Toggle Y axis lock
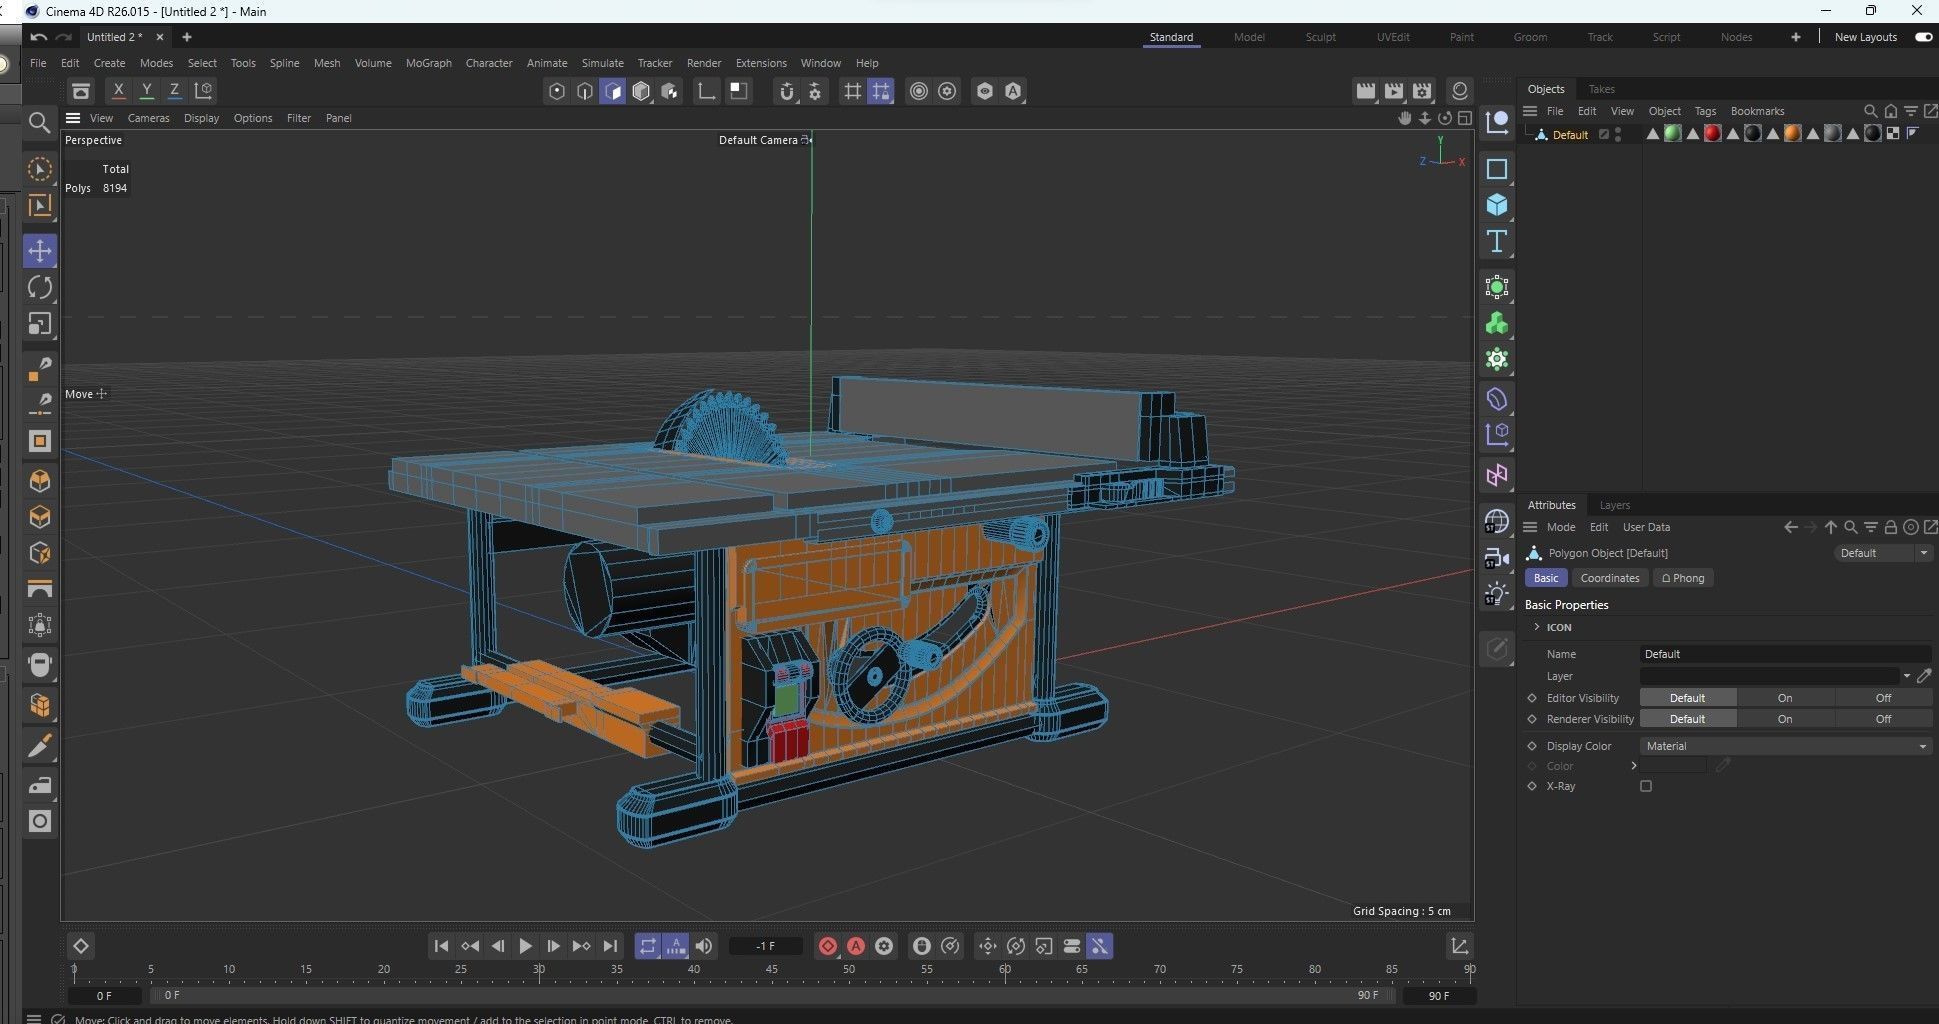 [146, 91]
